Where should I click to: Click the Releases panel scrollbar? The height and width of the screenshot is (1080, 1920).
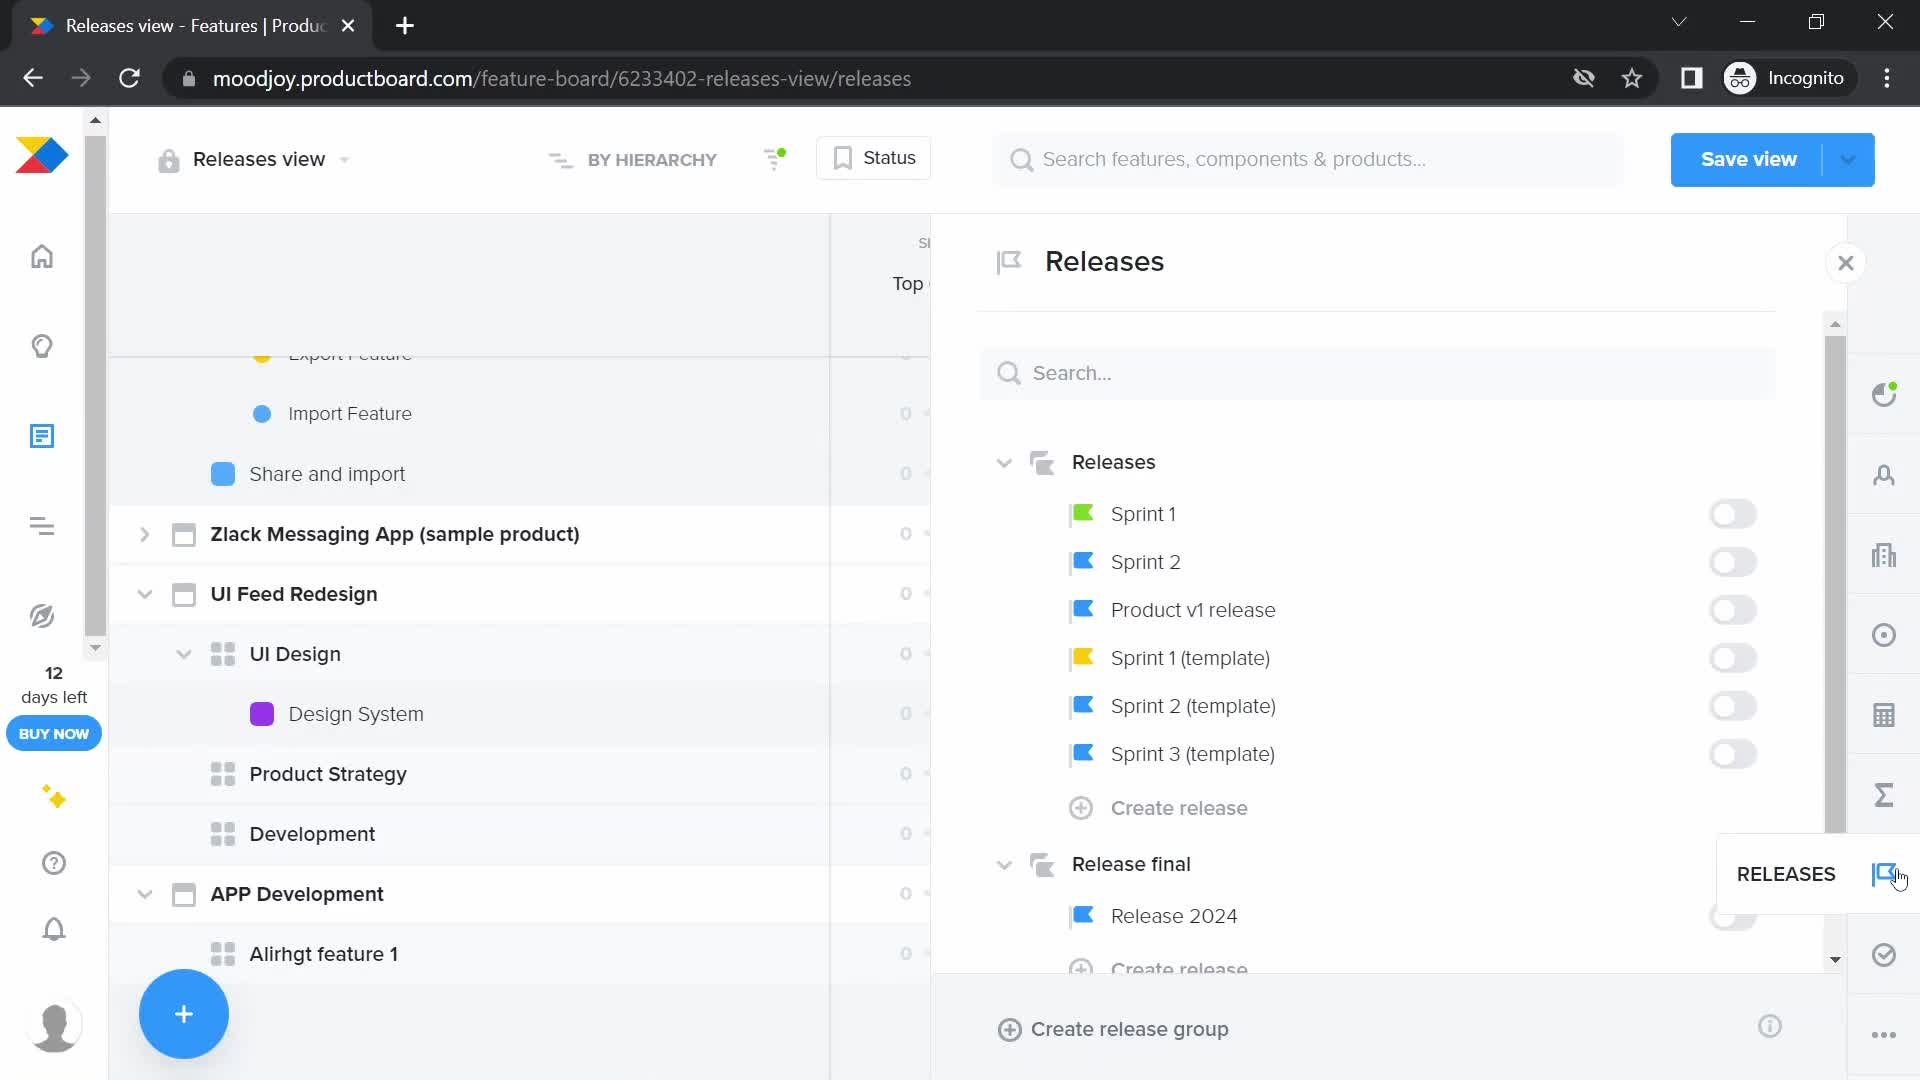[x=1835, y=585]
